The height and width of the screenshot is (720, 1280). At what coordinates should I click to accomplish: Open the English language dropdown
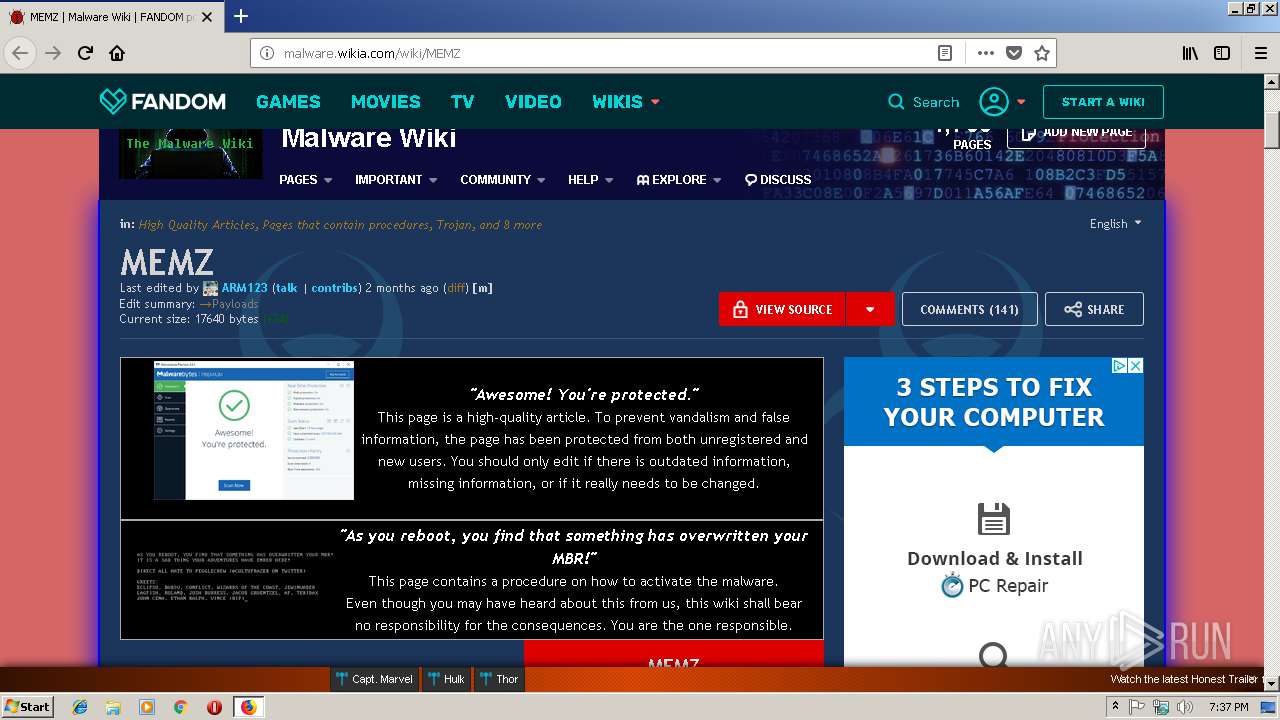[1115, 224]
